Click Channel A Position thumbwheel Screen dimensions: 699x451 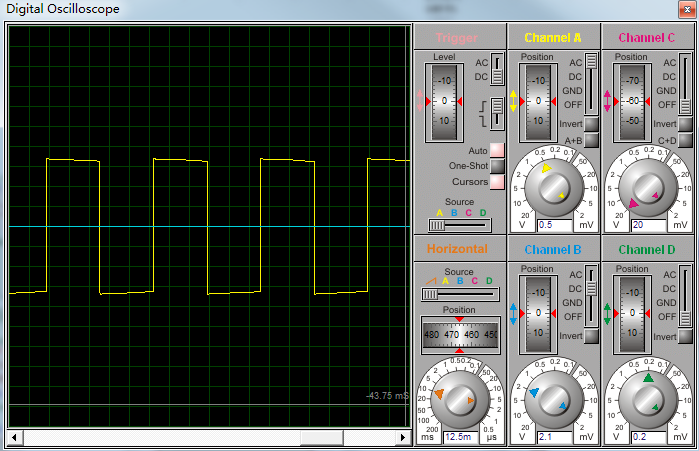pos(538,102)
